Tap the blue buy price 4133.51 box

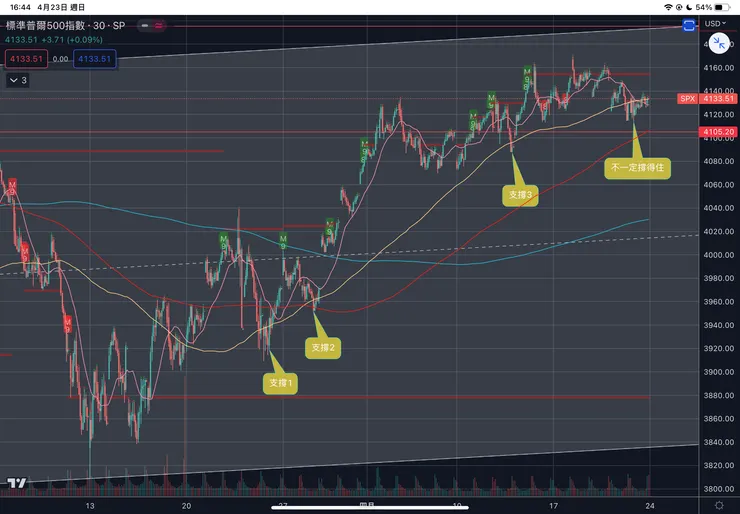coord(94,59)
